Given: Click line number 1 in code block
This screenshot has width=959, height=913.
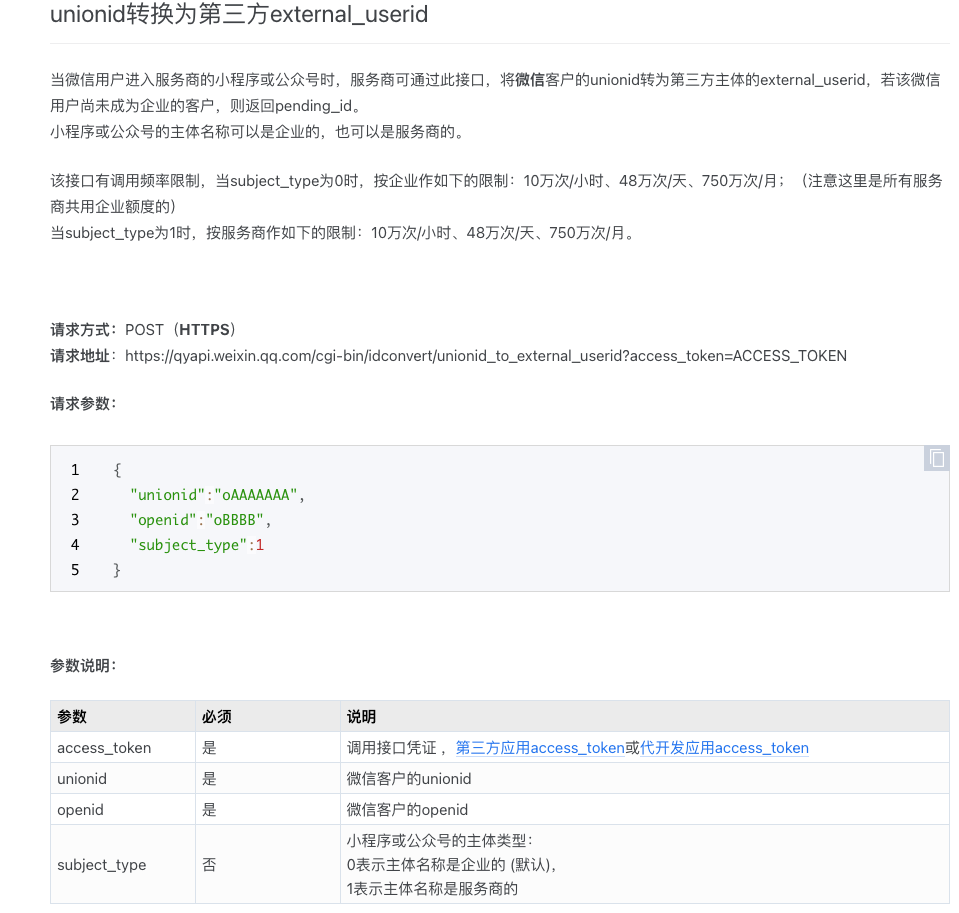Looking at the screenshot, I should tap(74, 469).
